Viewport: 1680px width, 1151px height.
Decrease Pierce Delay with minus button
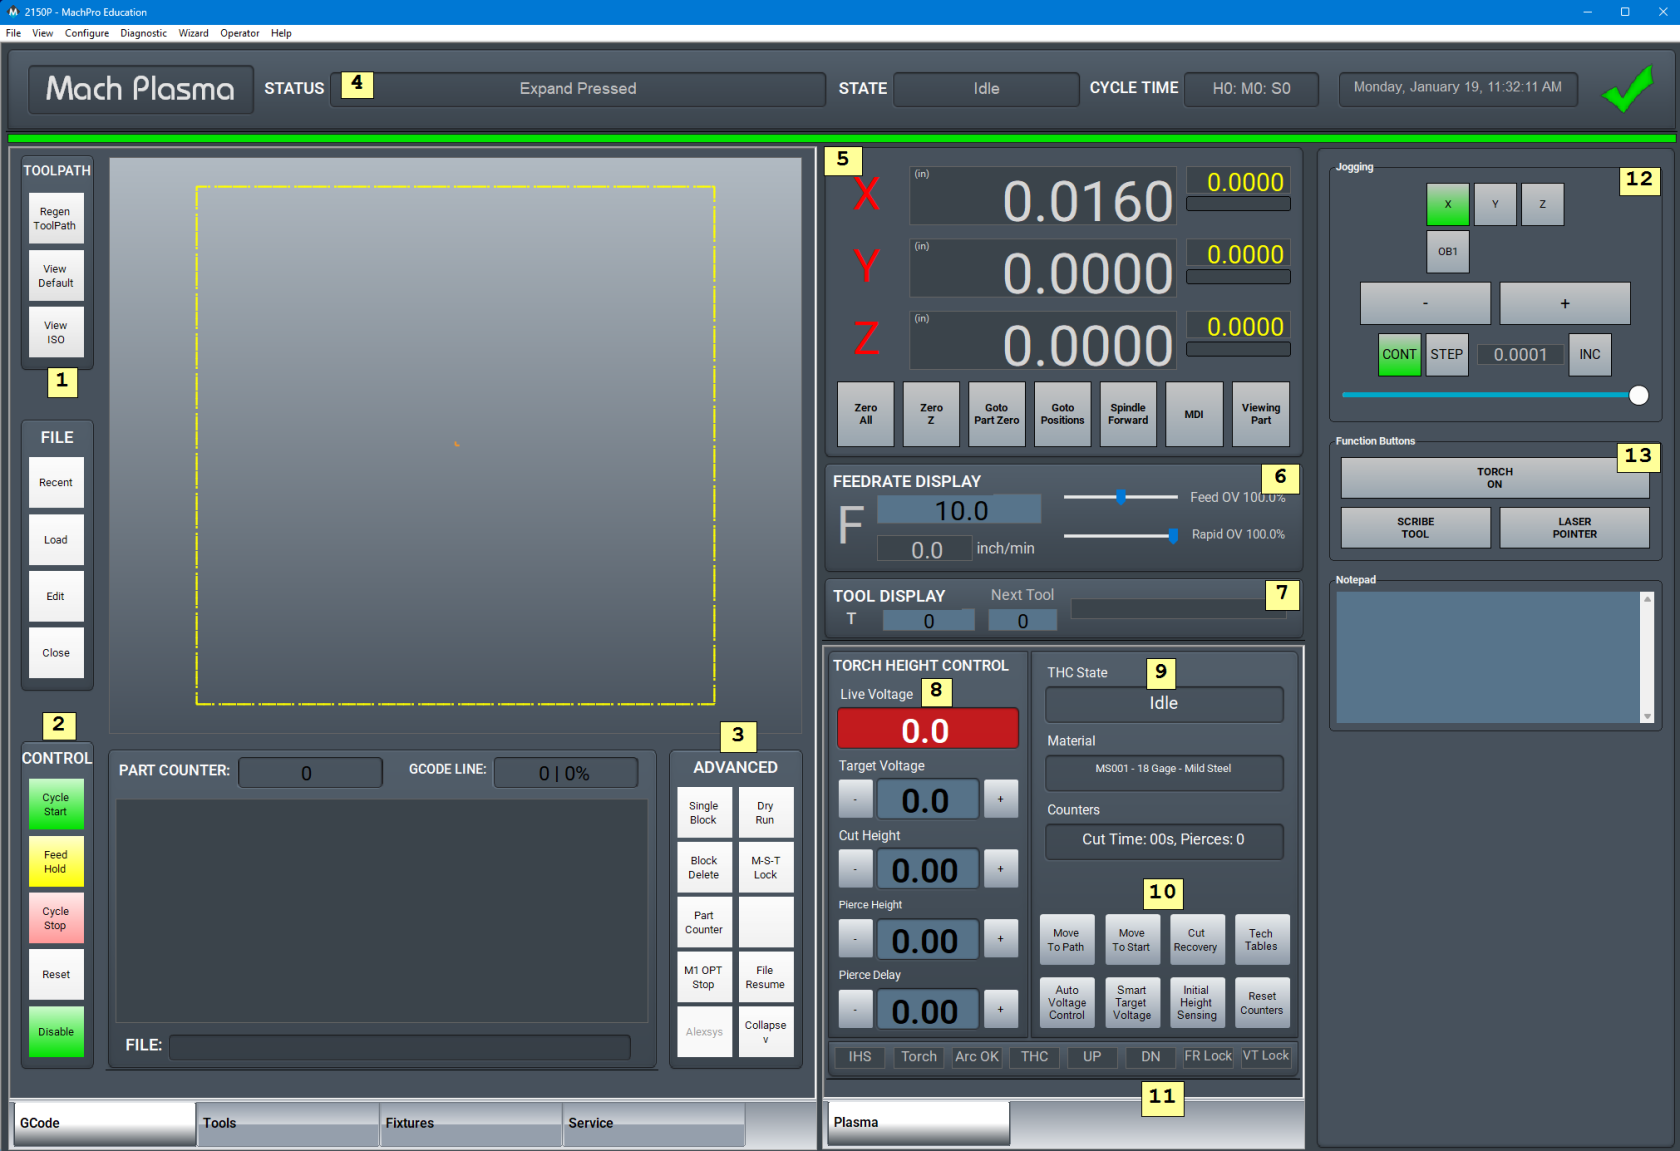[855, 1009]
